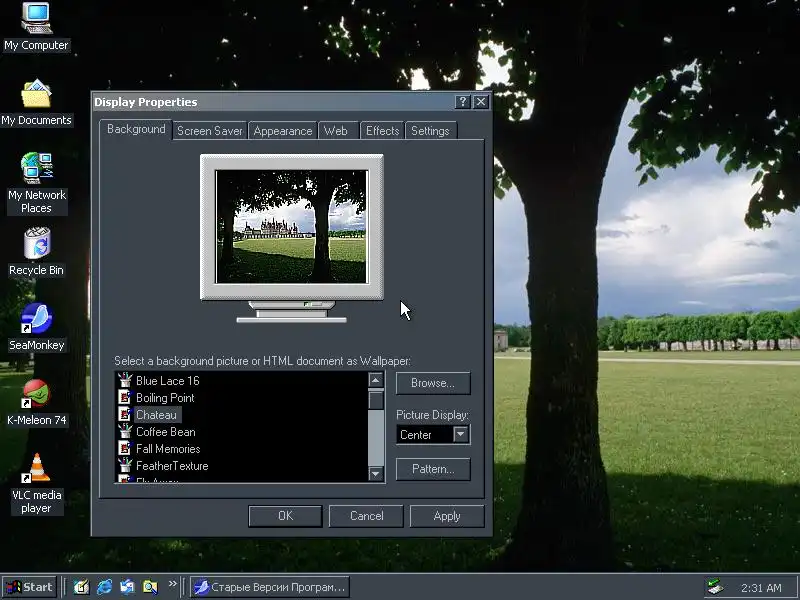
Task: Click the monitor wallpaper preview
Action: coord(291,227)
